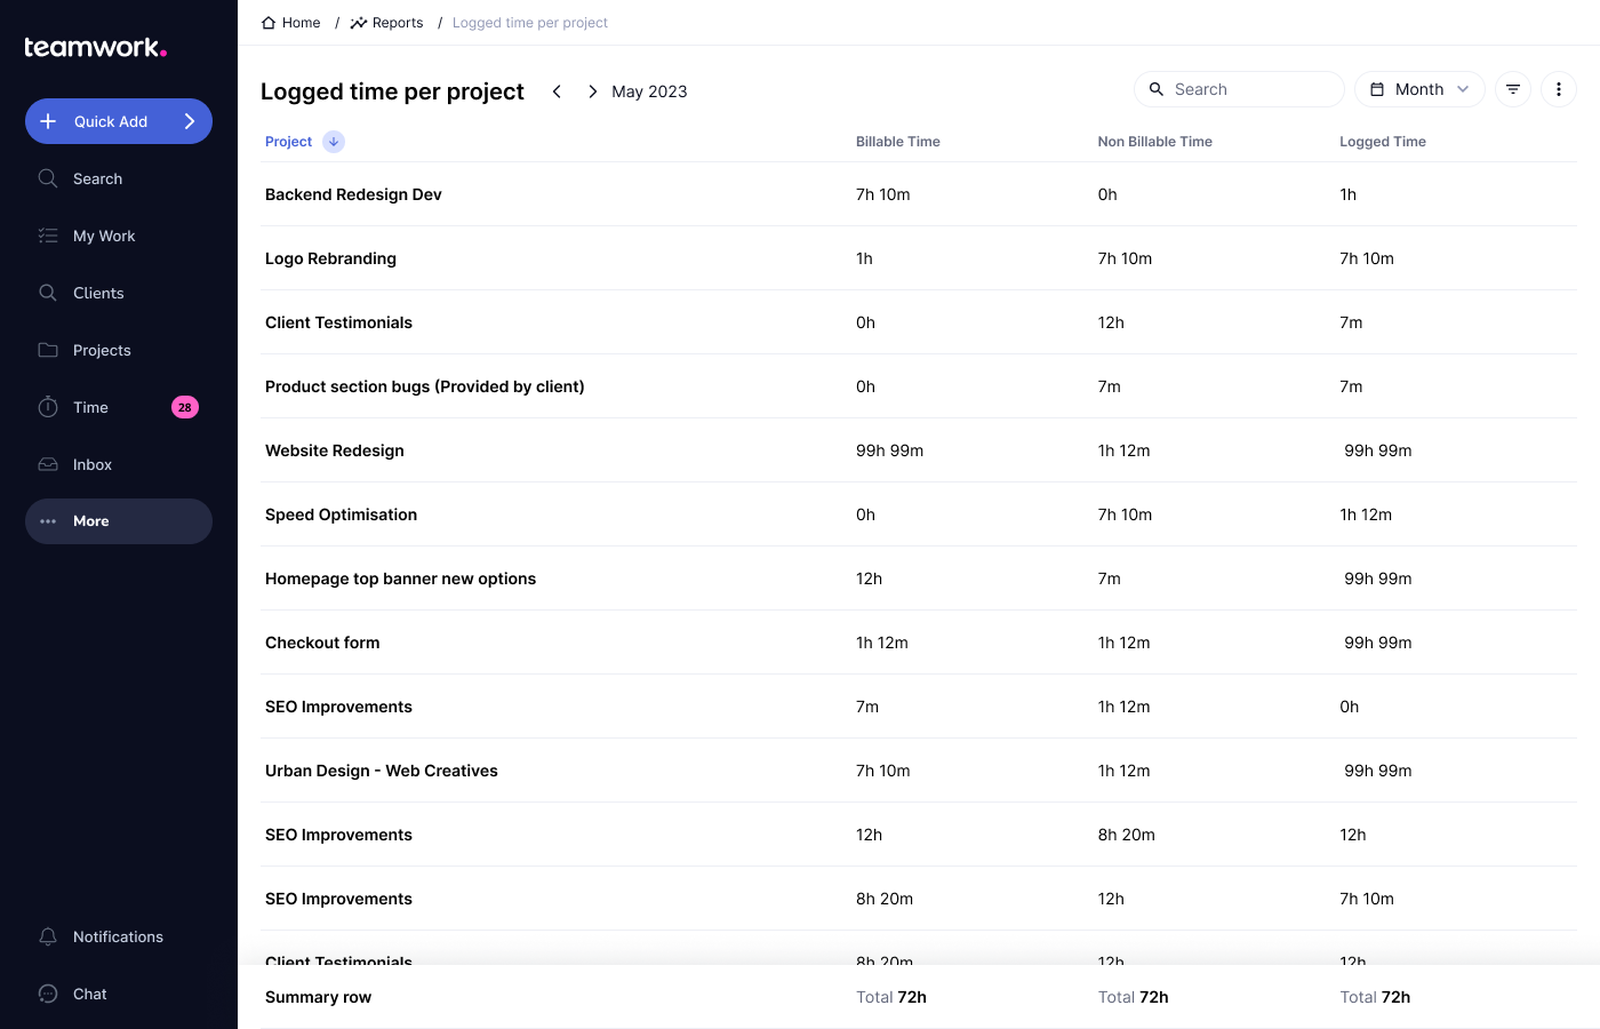
Task: Click Speed Optimisation logged time 1h 12m
Action: pyautogui.click(x=1366, y=514)
